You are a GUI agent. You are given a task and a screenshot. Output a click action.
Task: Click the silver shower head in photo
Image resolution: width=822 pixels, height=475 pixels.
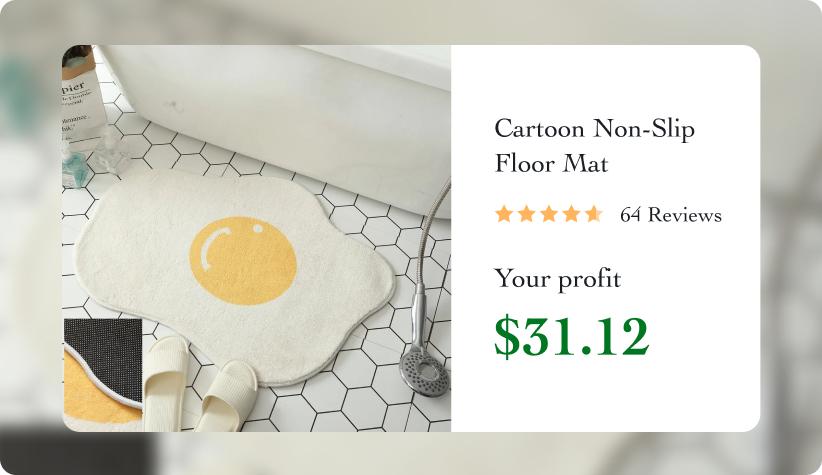tap(425, 371)
